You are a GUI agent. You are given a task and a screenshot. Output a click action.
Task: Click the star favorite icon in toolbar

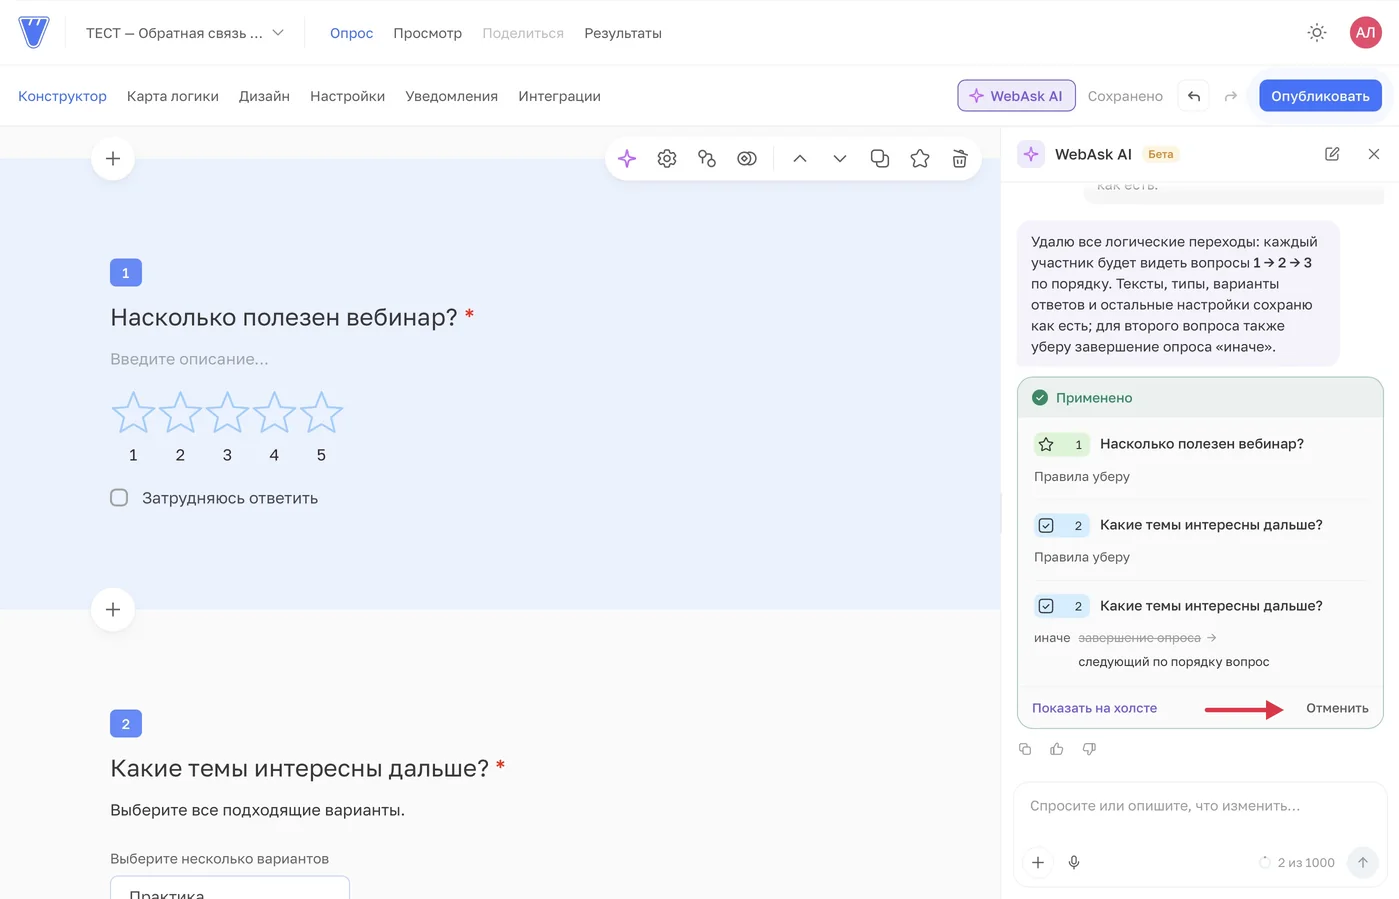[920, 159]
